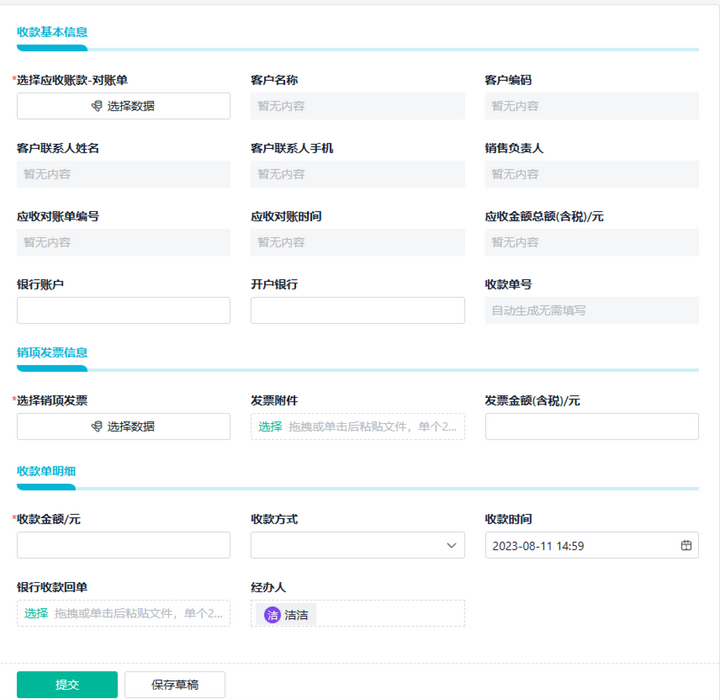Image resolution: width=720 pixels, height=700 pixels.
Task: Click calendar icon in 收款时间 field
Action: pyautogui.click(x=686, y=546)
